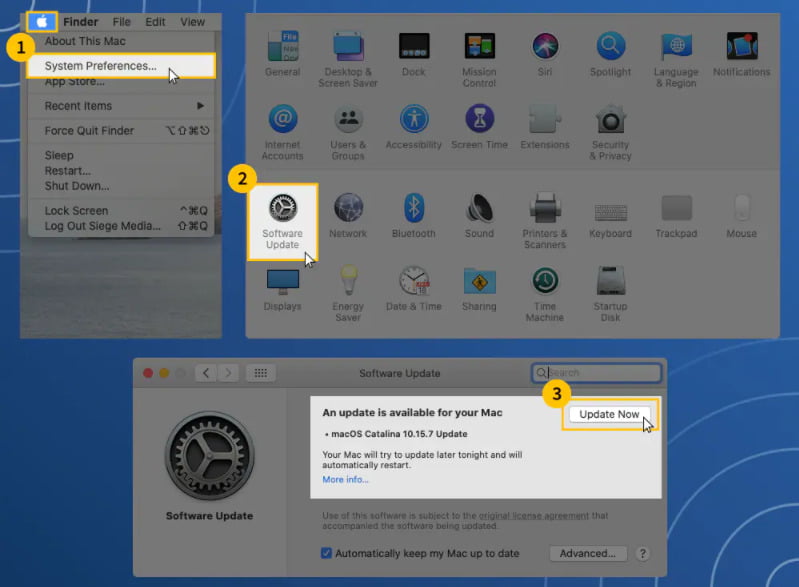Screen dimensions: 799x587
Task: Select Sleep in Apple menu
Action: coord(59,155)
